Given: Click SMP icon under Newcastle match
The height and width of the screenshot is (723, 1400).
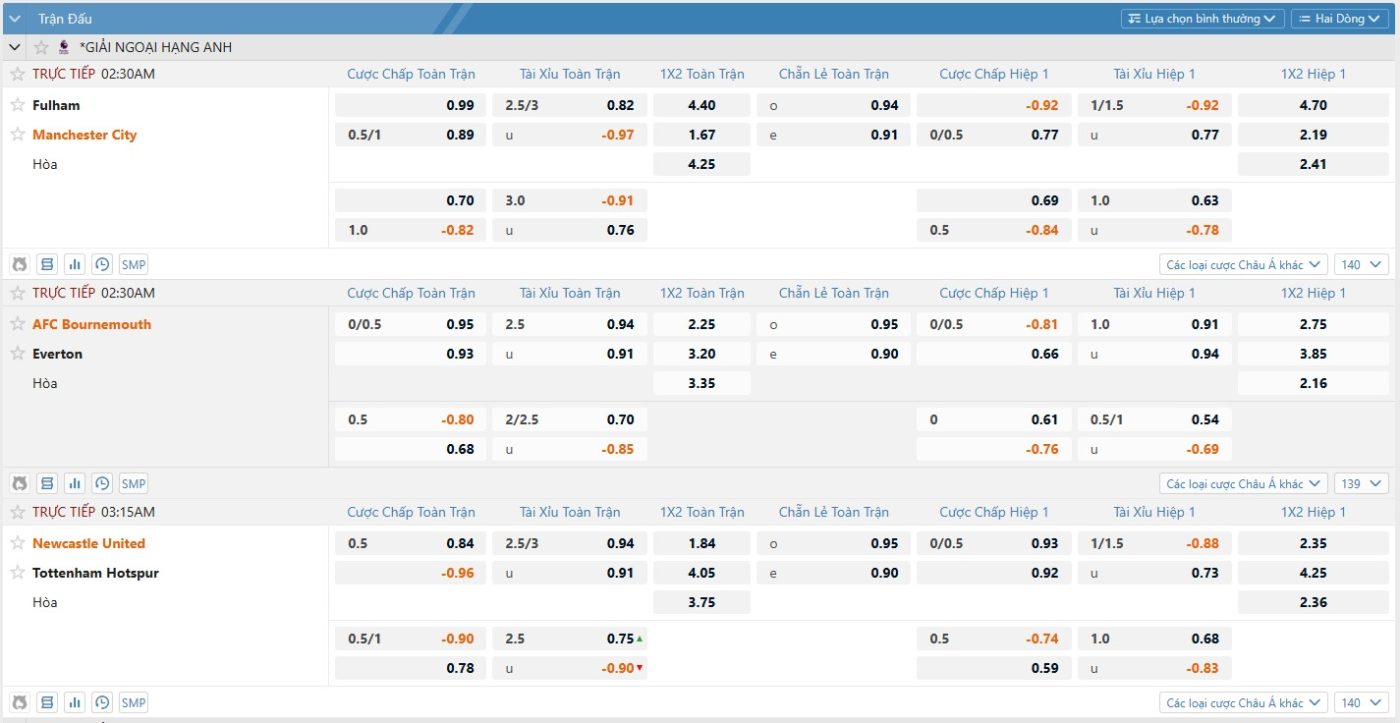Looking at the screenshot, I should [133, 703].
